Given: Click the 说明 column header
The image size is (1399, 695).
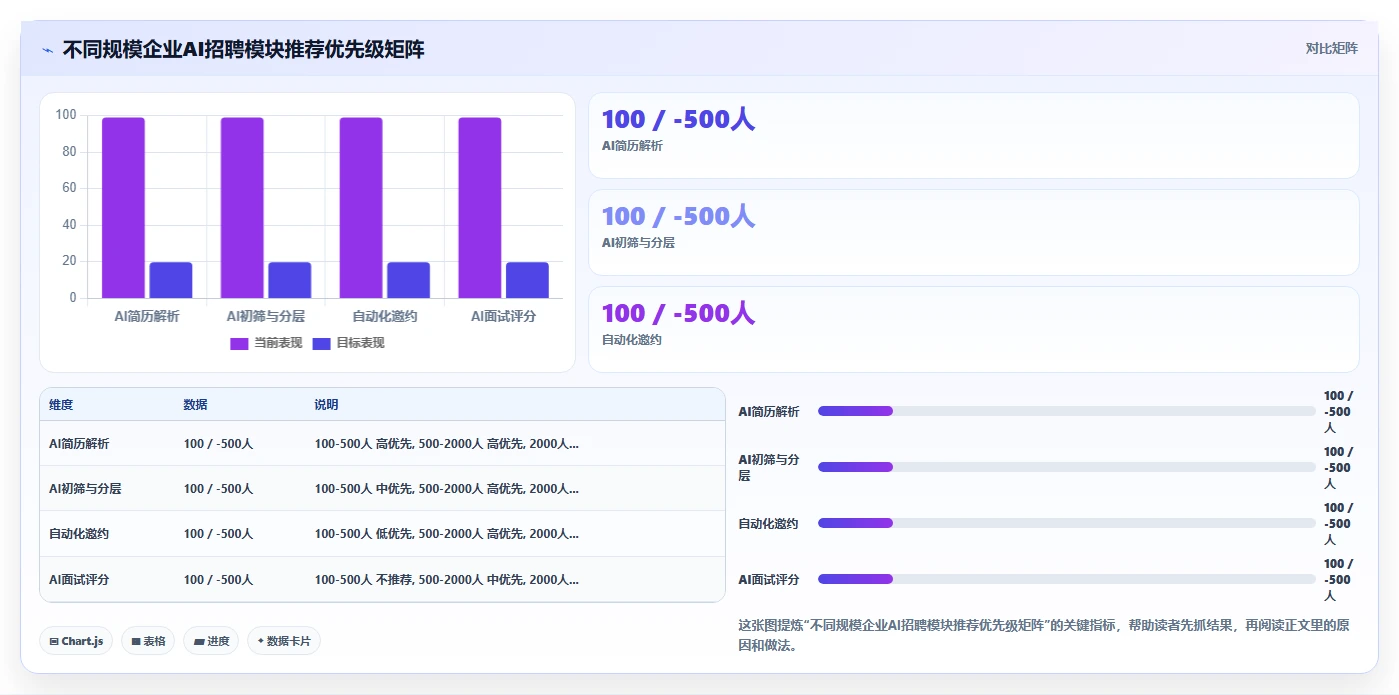Looking at the screenshot, I should click(326, 405).
